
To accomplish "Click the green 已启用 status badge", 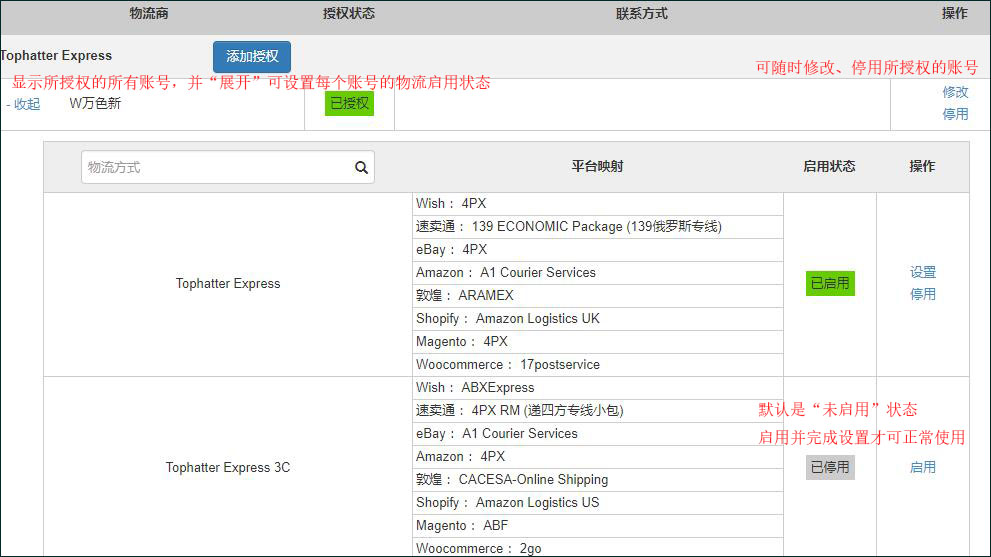I will coord(830,283).
